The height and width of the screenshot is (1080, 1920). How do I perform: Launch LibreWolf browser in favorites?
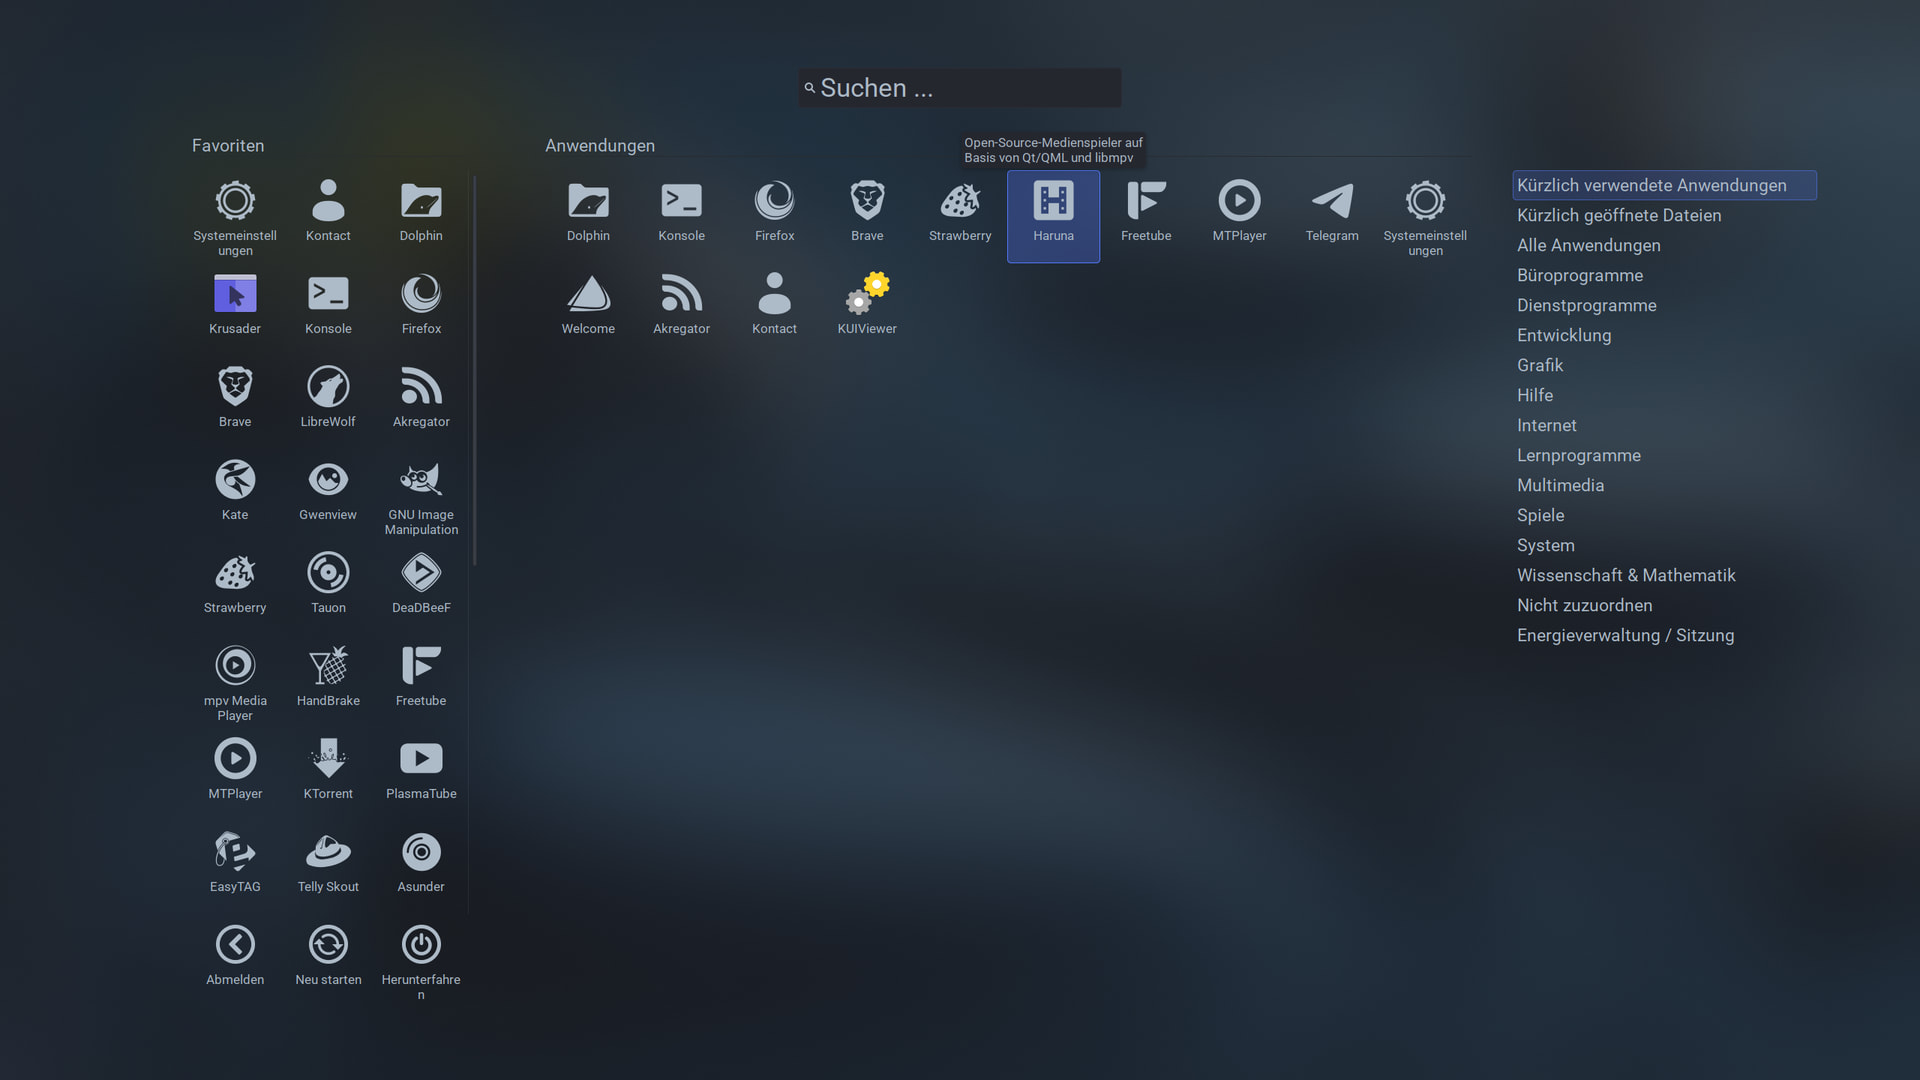click(328, 397)
